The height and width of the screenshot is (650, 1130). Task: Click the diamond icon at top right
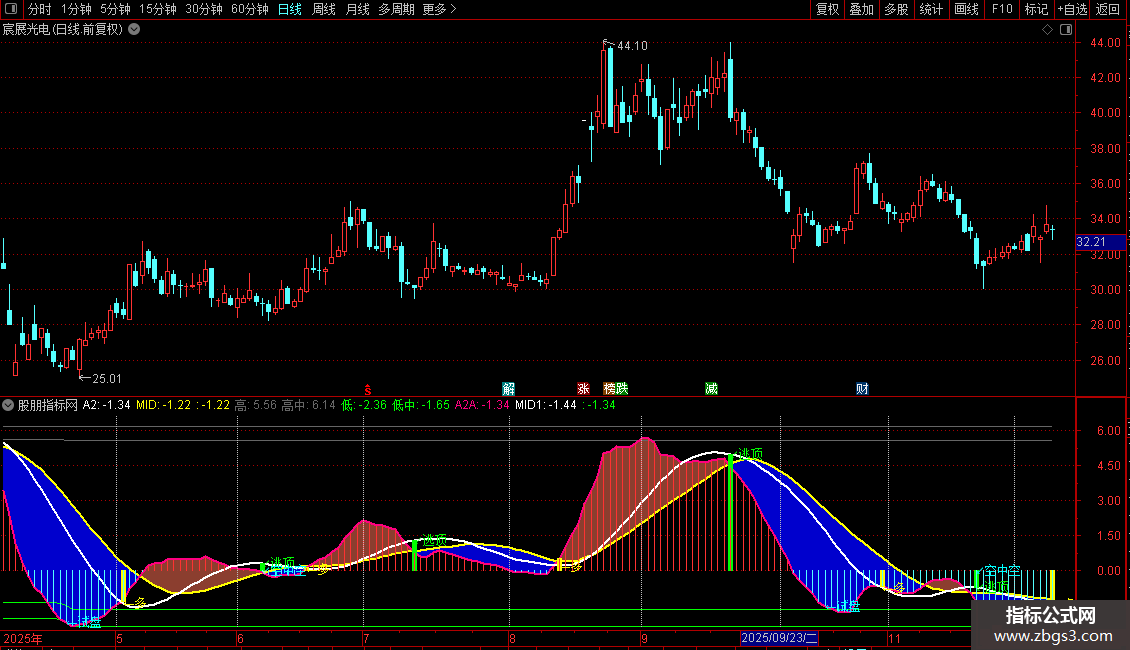pos(1047,29)
